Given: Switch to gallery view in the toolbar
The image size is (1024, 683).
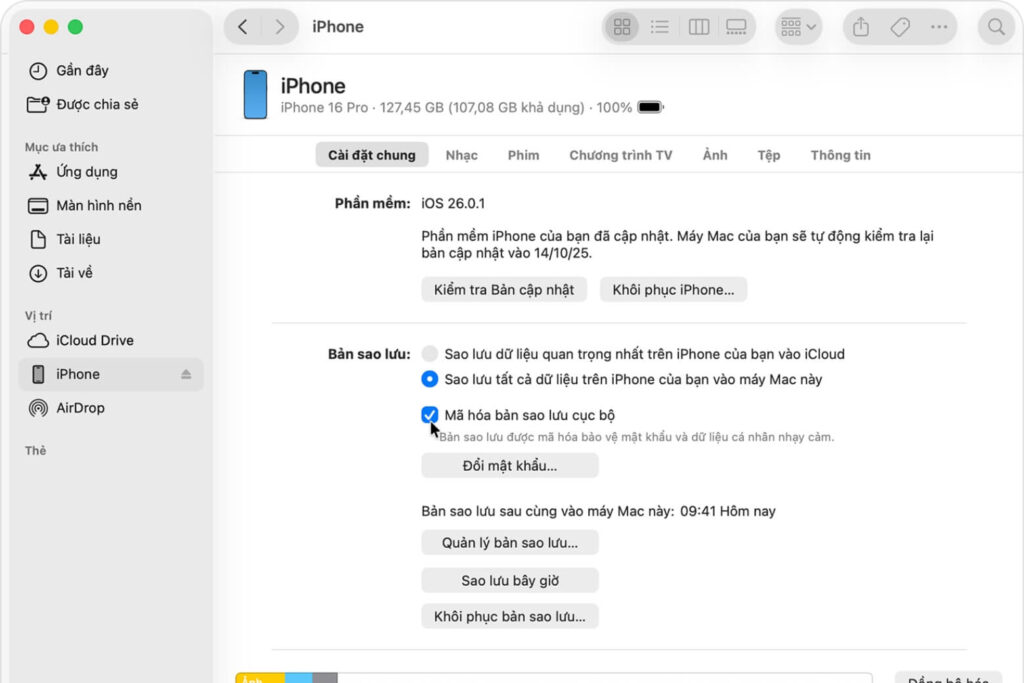Looking at the screenshot, I should (x=737, y=27).
